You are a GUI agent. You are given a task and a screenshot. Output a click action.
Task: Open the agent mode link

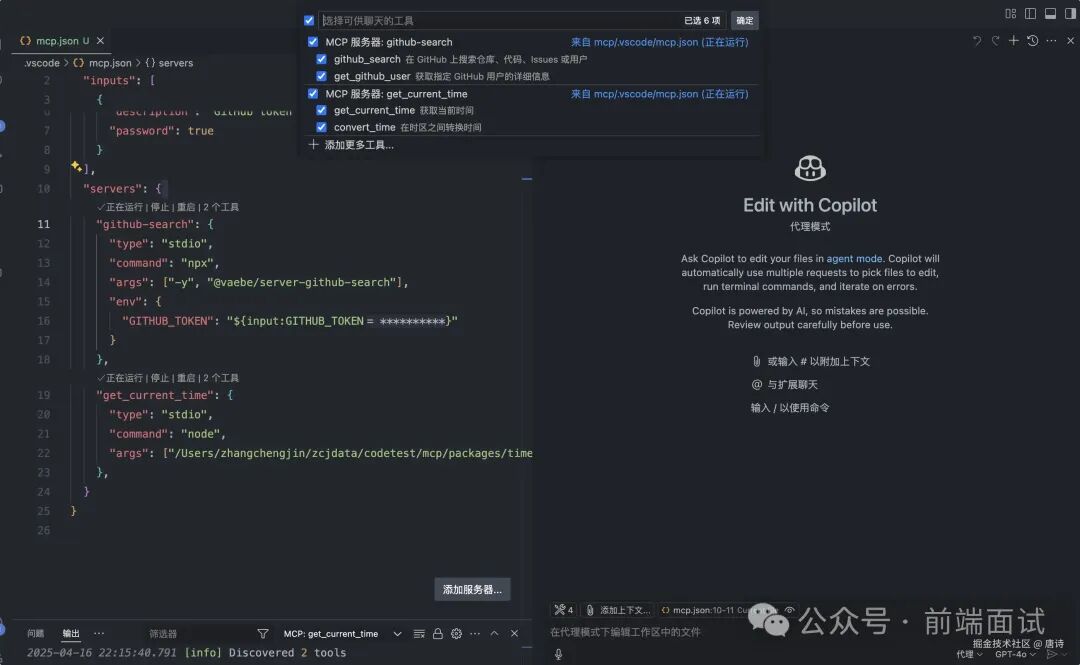(x=854, y=258)
